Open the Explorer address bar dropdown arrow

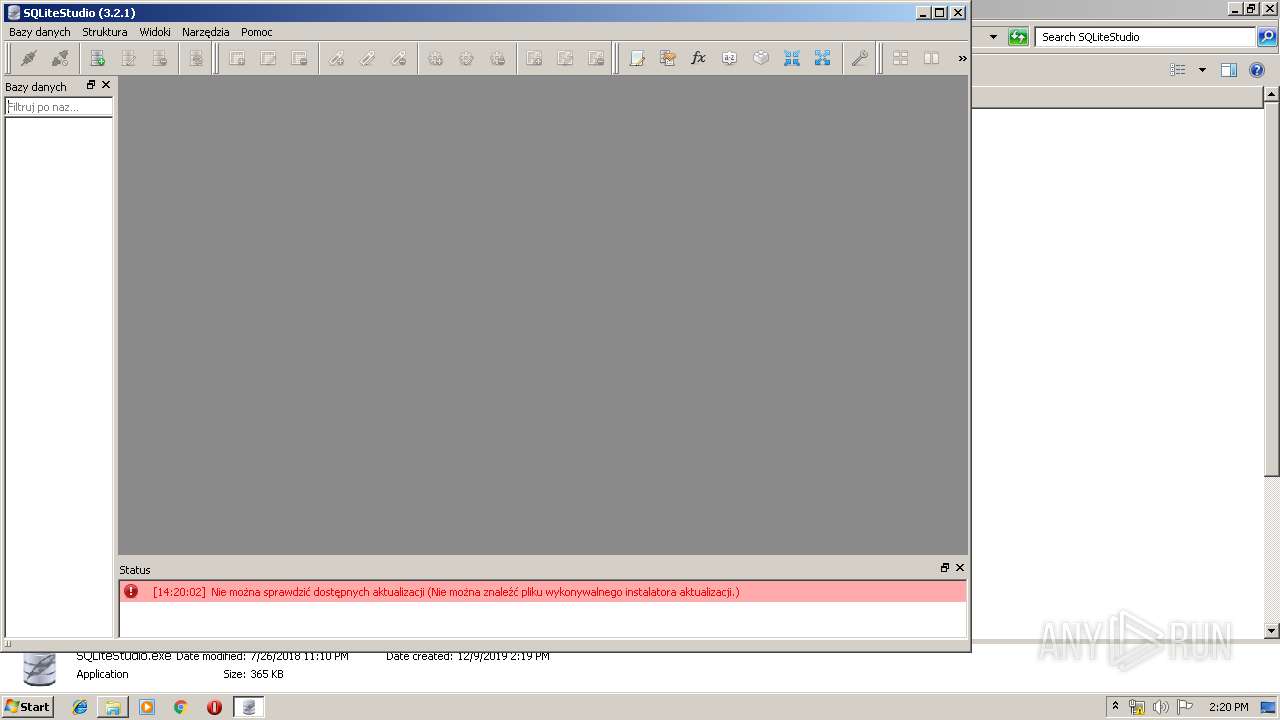(993, 37)
